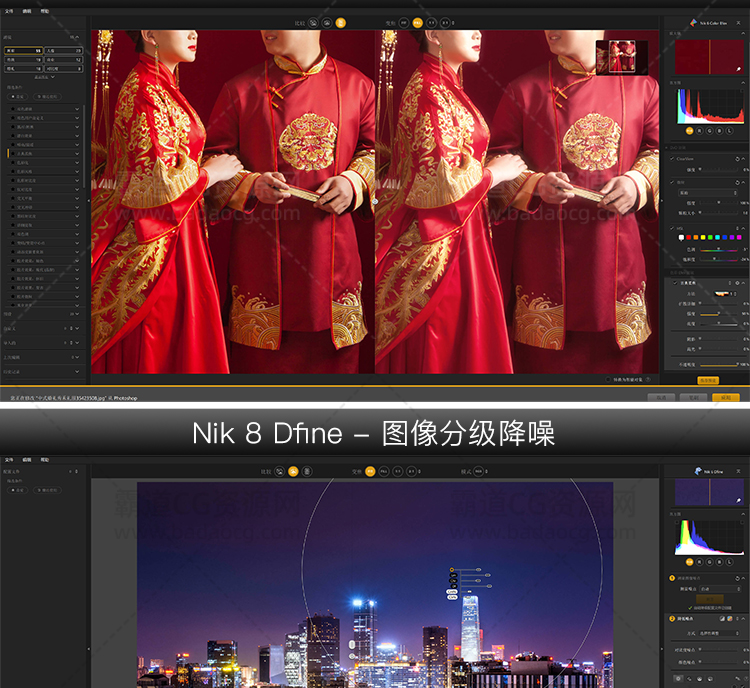Expand the yellow-marked selected filter row
The height and width of the screenshot is (688, 750).
[x=77, y=154]
